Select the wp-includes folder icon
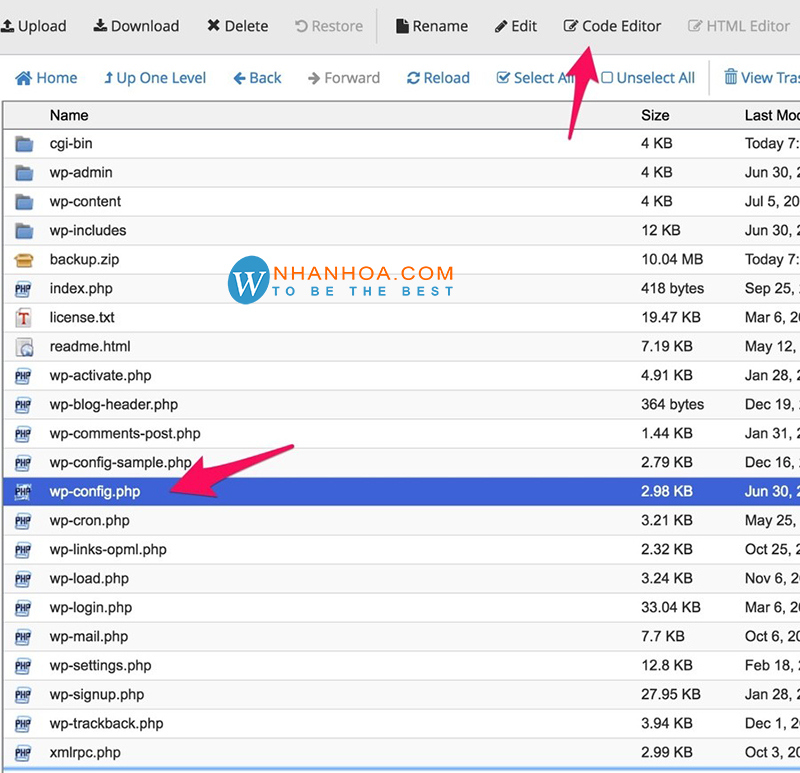The image size is (800, 773). (x=24, y=231)
